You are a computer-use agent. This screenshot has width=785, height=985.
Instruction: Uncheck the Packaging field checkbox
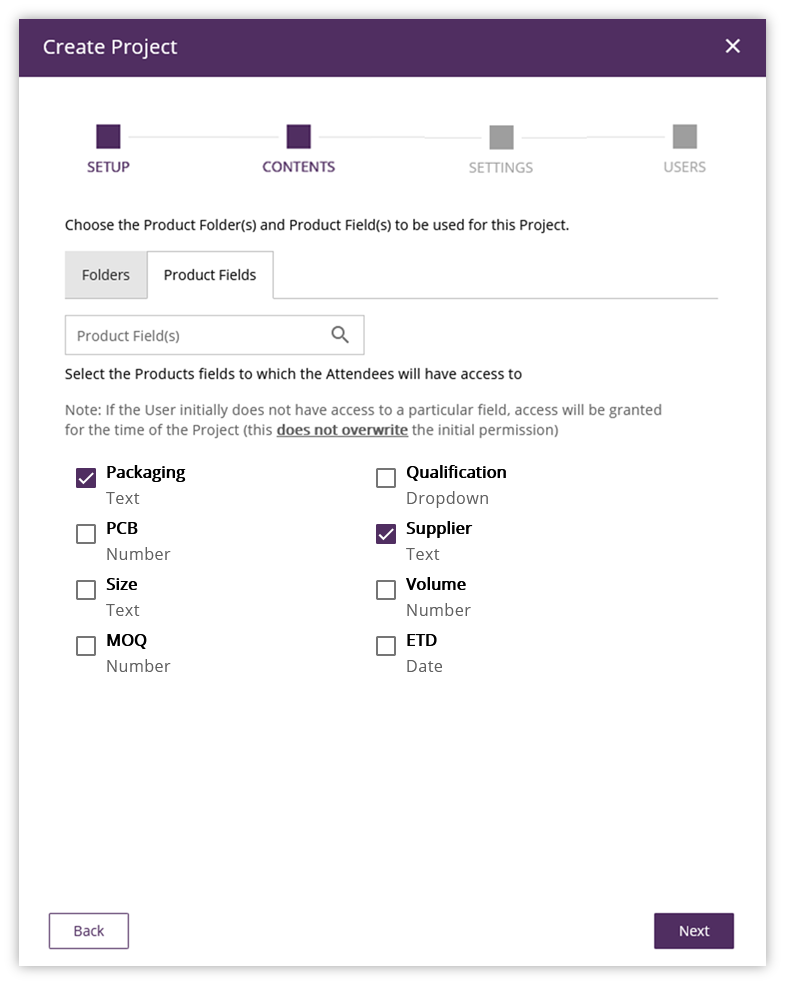(x=86, y=478)
